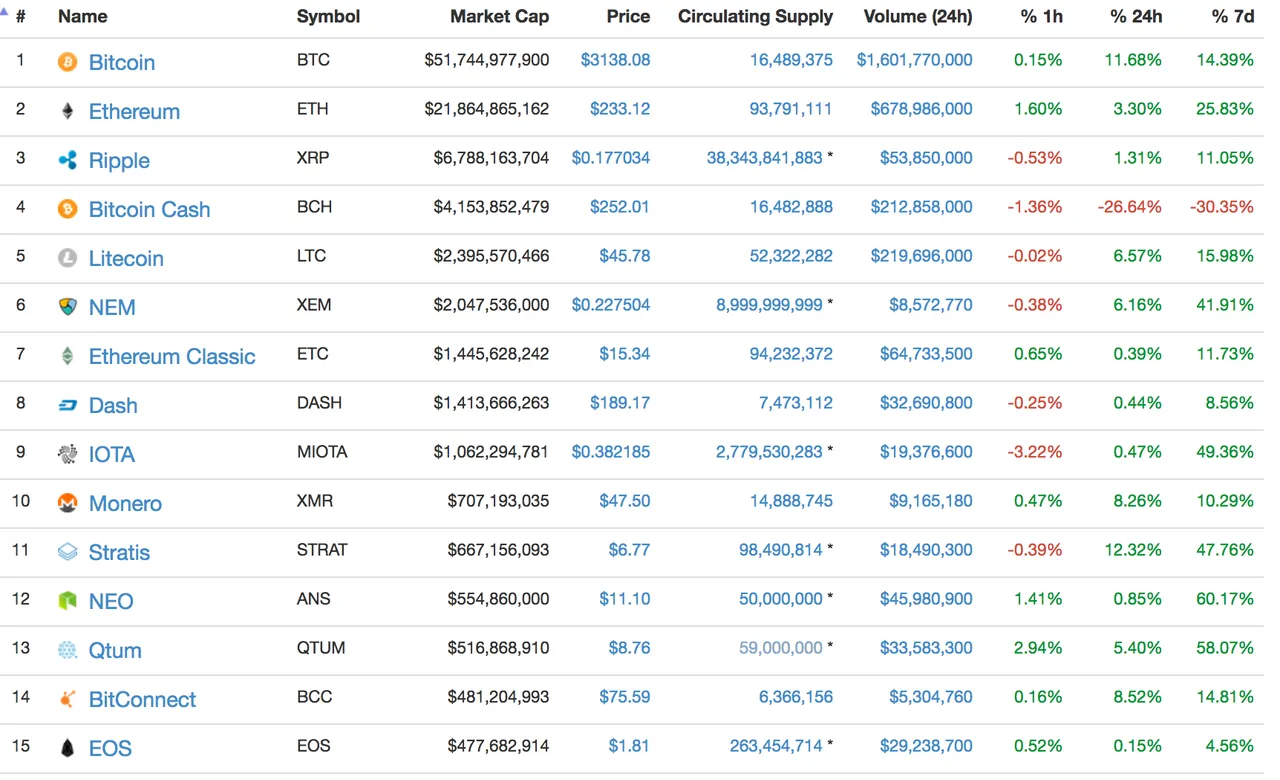Click the NEM logo icon
This screenshot has width=1280, height=780.
pyautogui.click(x=67, y=307)
